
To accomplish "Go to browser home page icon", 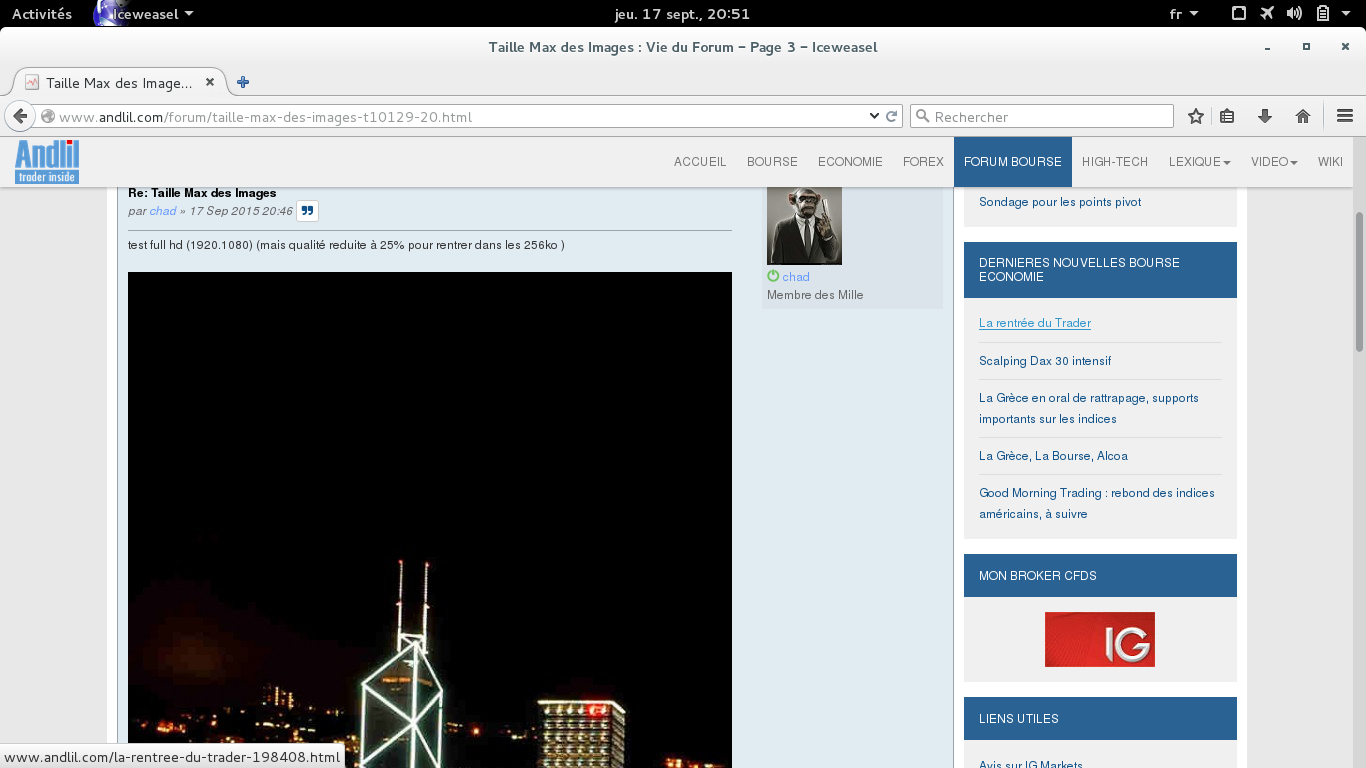I will (x=1303, y=116).
